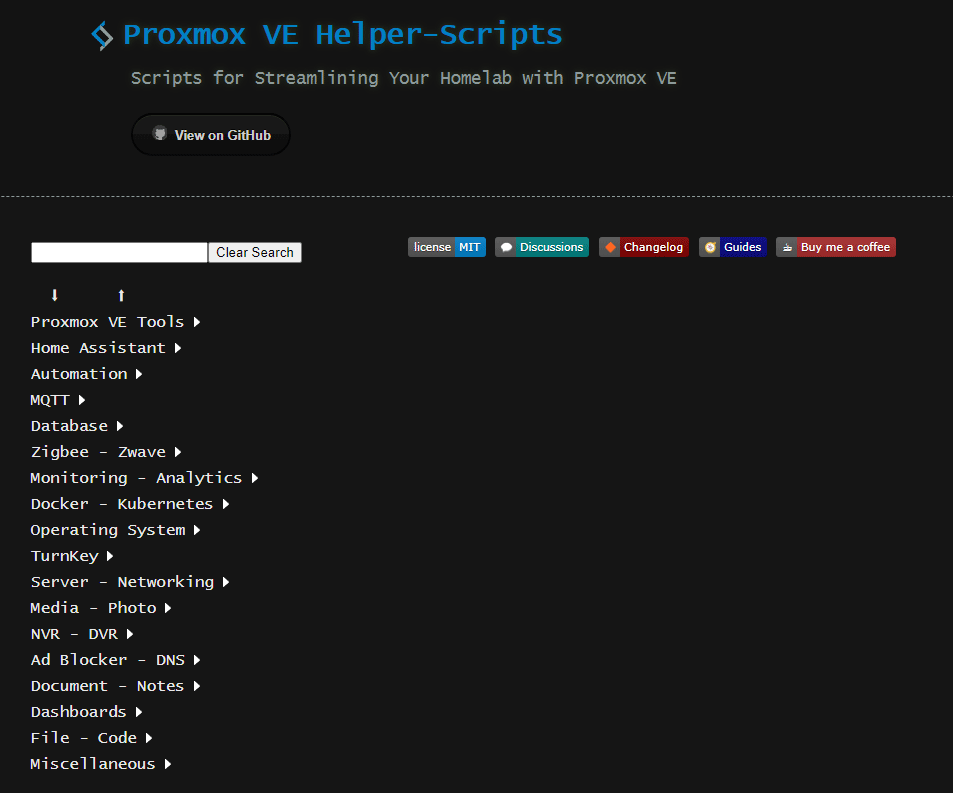Open Buy me a coffee link
The width and height of the screenshot is (953, 793).
point(836,247)
